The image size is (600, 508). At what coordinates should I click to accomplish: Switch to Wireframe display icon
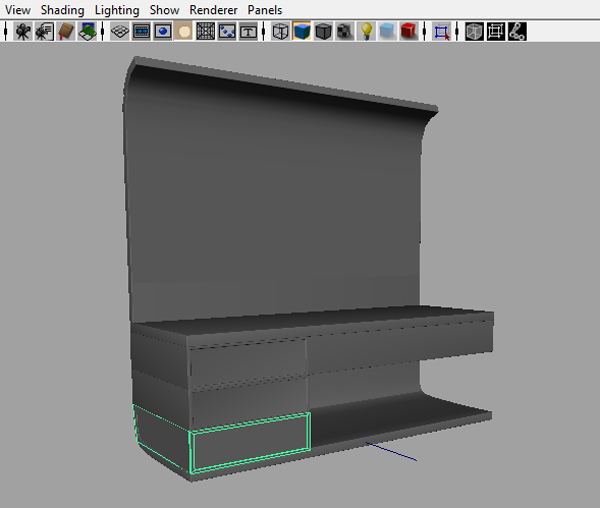click(280, 31)
